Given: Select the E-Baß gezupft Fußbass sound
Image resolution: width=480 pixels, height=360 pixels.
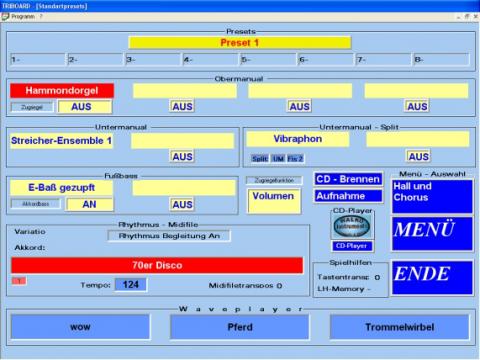Looking at the screenshot, I should (x=61, y=188).
